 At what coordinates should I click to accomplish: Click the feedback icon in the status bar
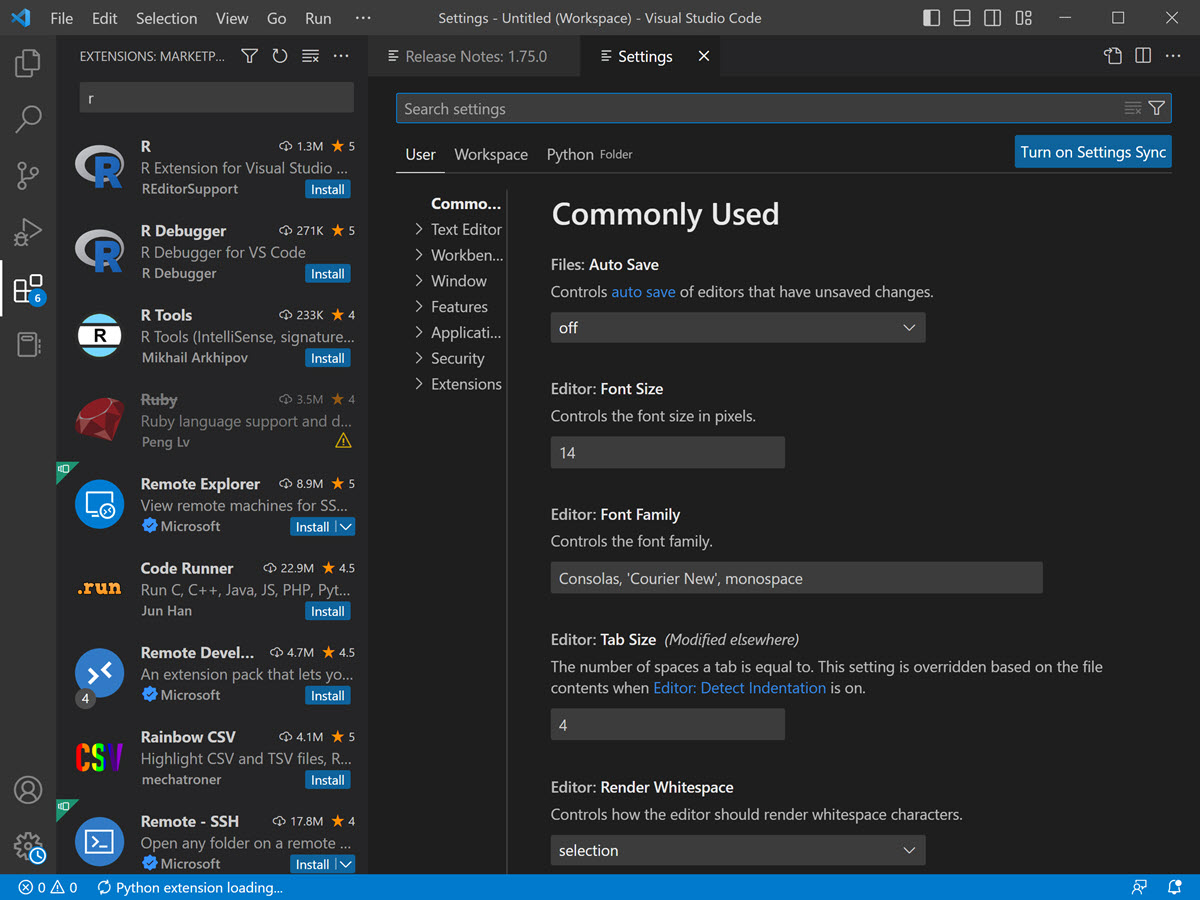1139,888
